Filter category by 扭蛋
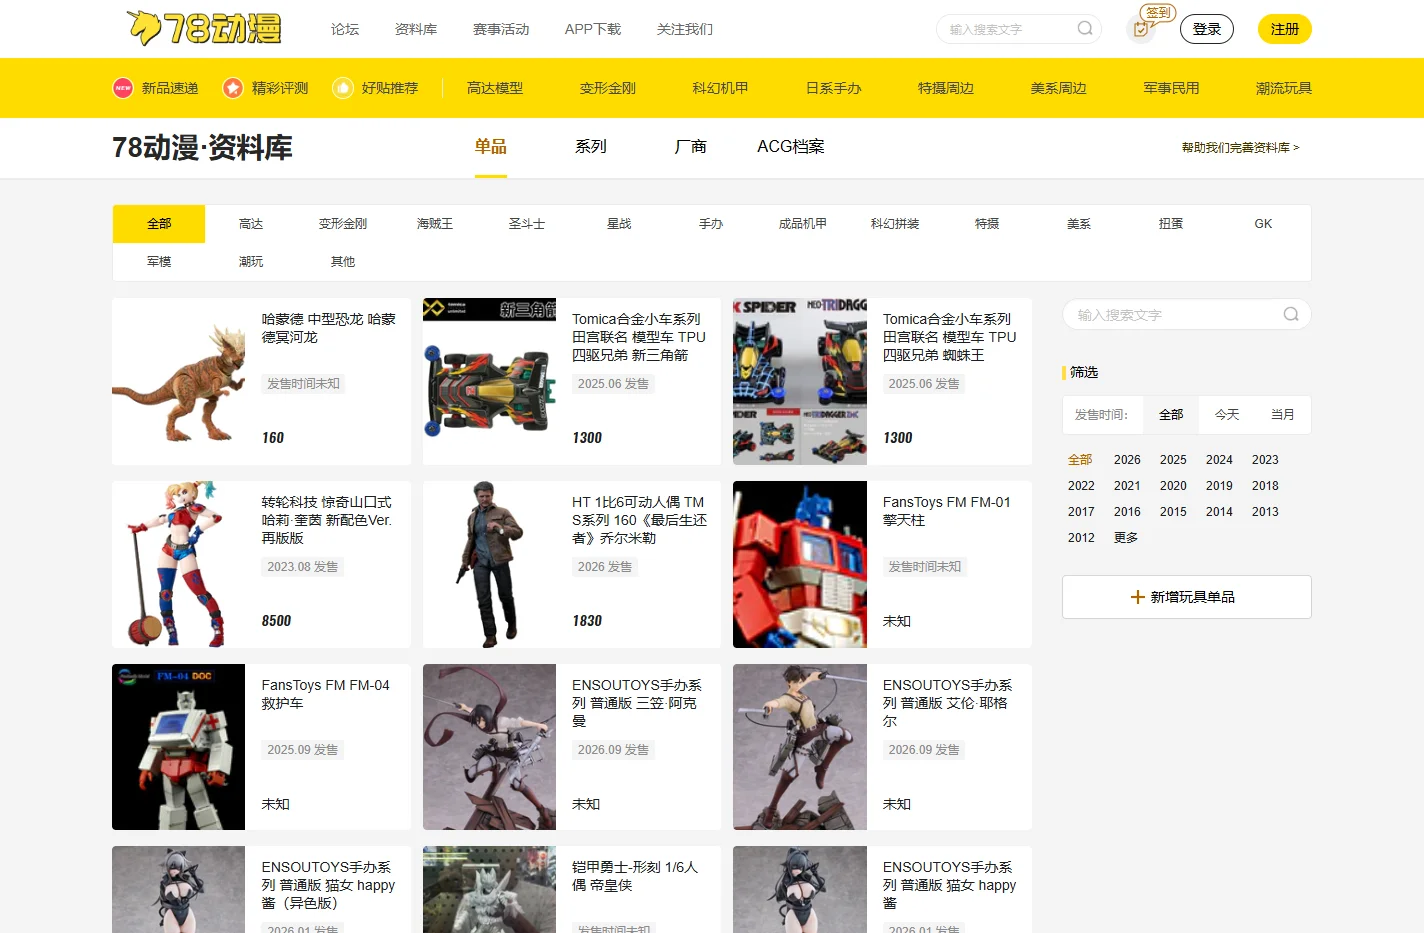The image size is (1424, 933). 1171,224
